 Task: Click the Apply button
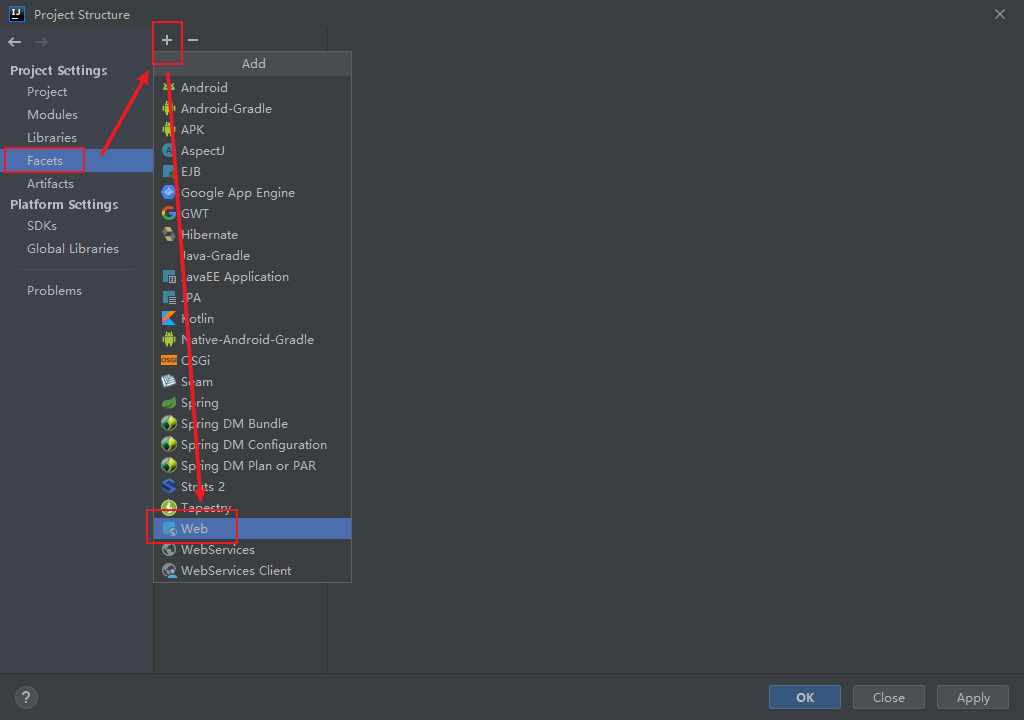coord(973,697)
